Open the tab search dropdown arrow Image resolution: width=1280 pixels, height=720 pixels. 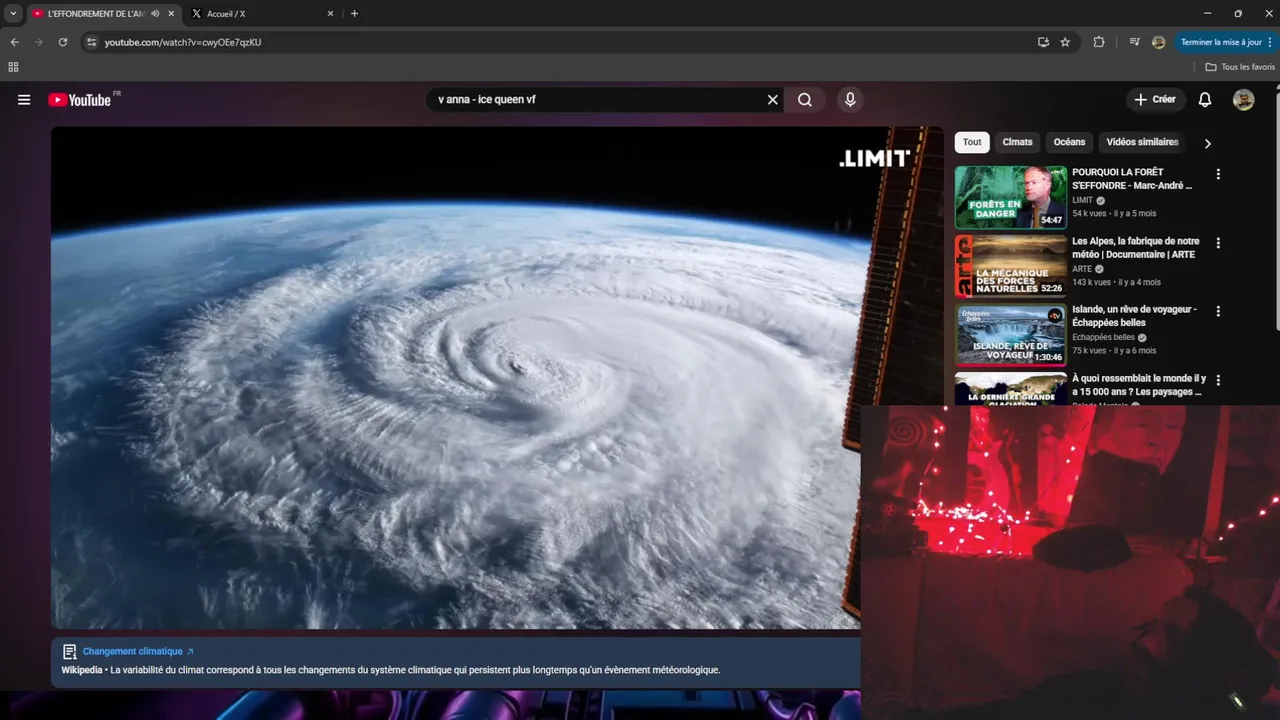(13, 14)
